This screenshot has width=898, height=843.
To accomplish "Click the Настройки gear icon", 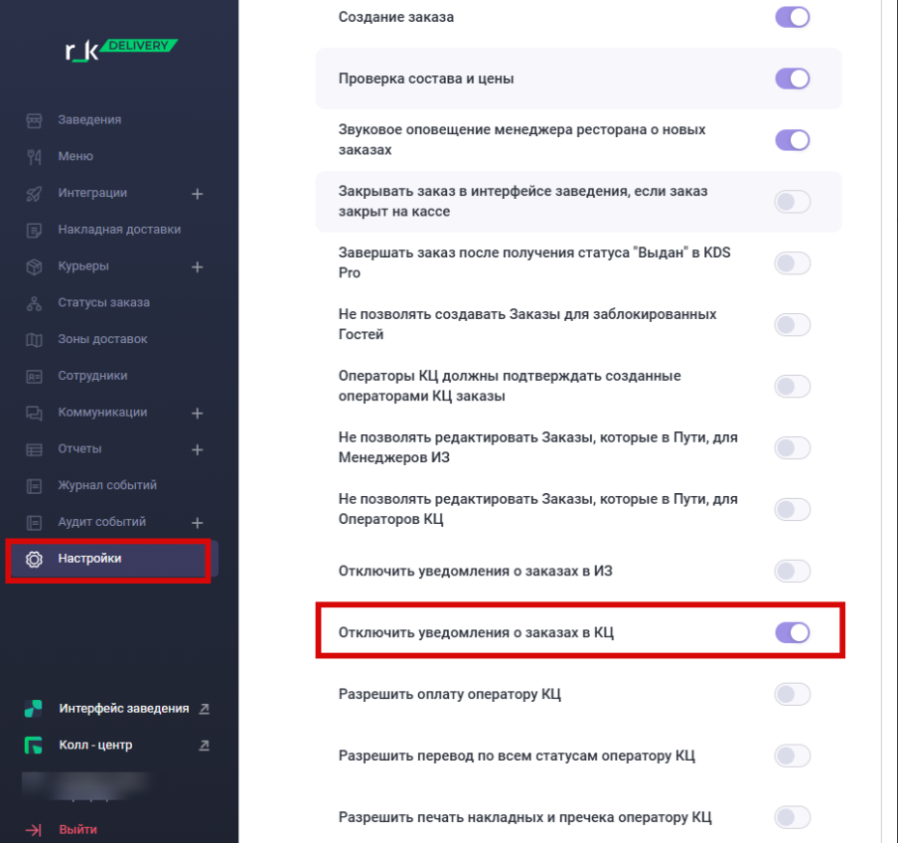I will 34,559.
